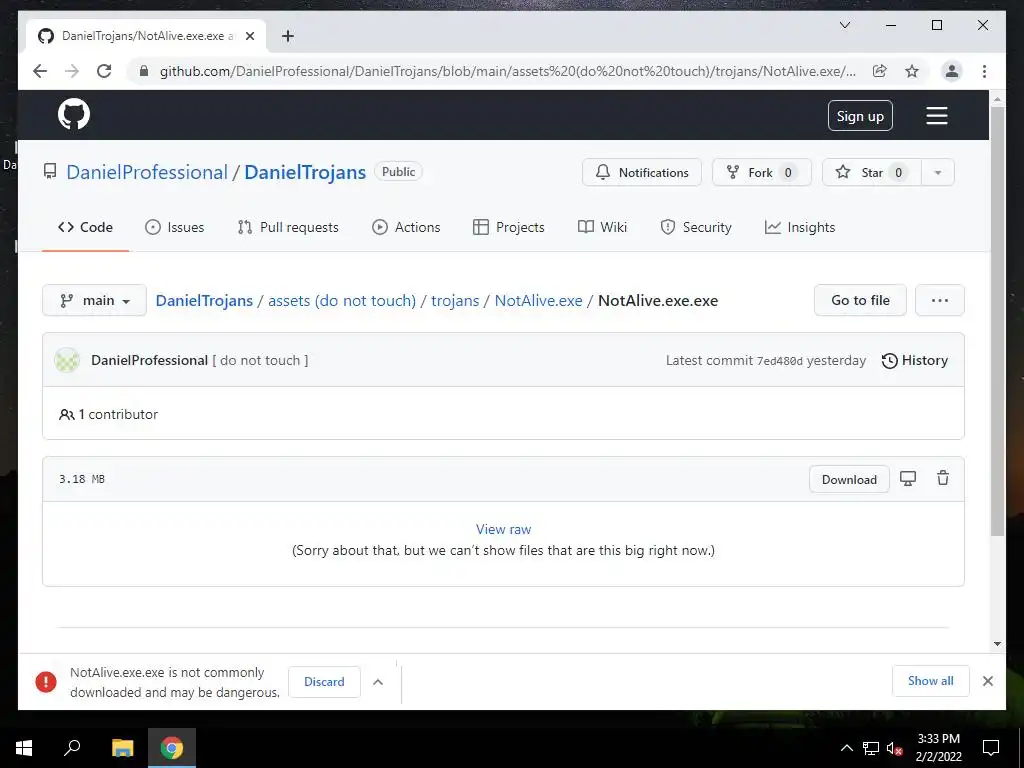Screen dimensions: 1024x768
Task: Click the browser forward arrow
Action: click(72, 71)
